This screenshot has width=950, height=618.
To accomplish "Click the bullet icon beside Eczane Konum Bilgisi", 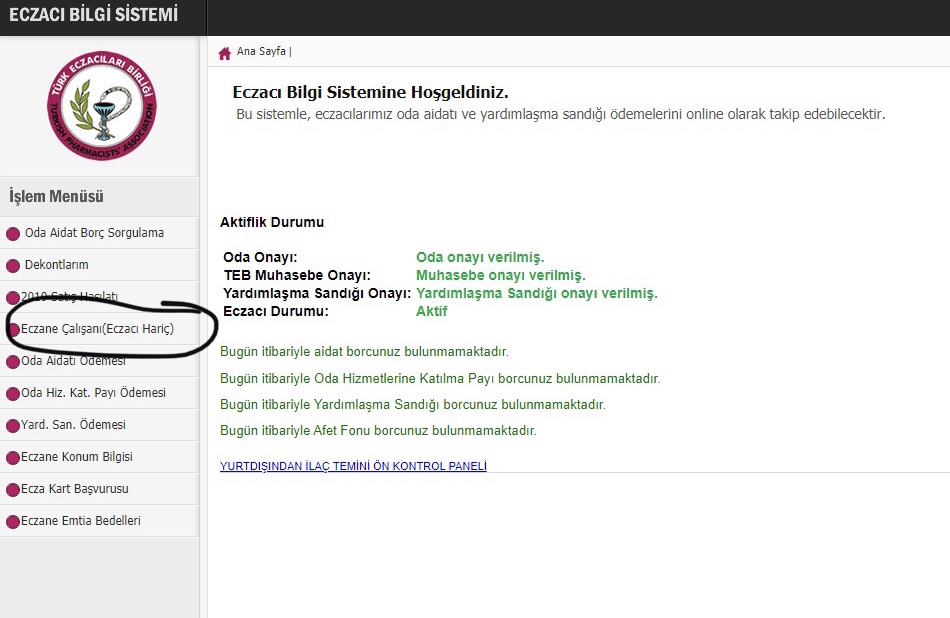I will pos(13,458).
